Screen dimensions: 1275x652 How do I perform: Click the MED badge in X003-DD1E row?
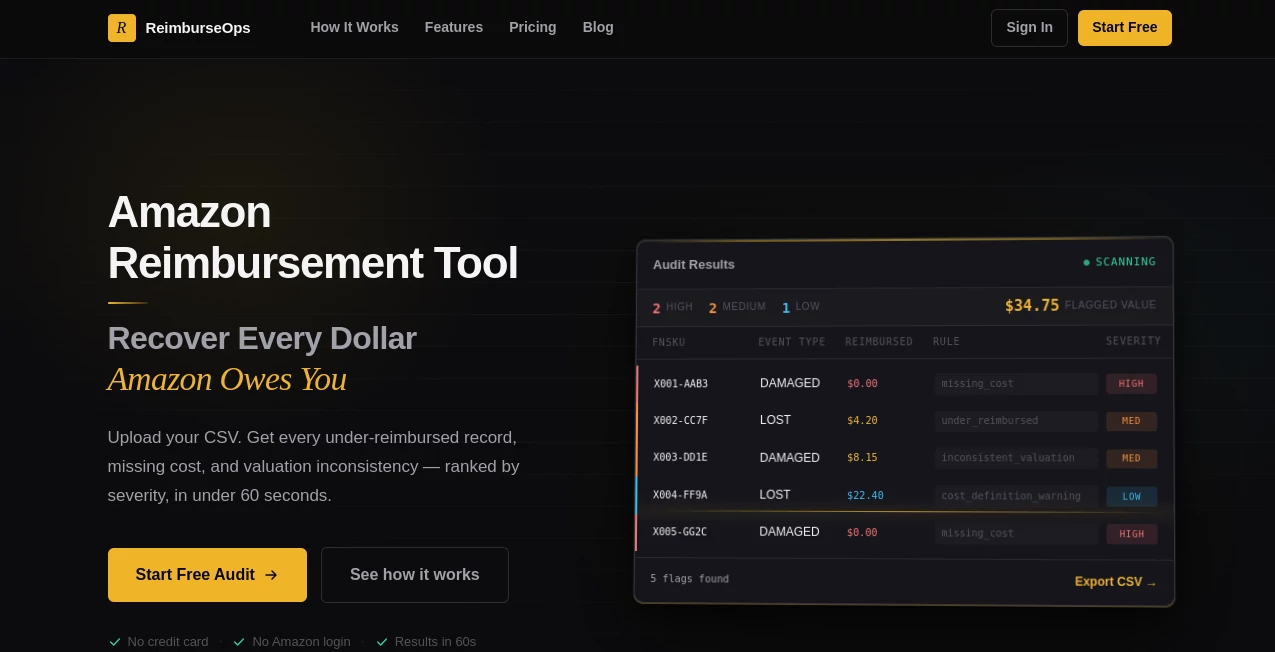click(1131, 459)
